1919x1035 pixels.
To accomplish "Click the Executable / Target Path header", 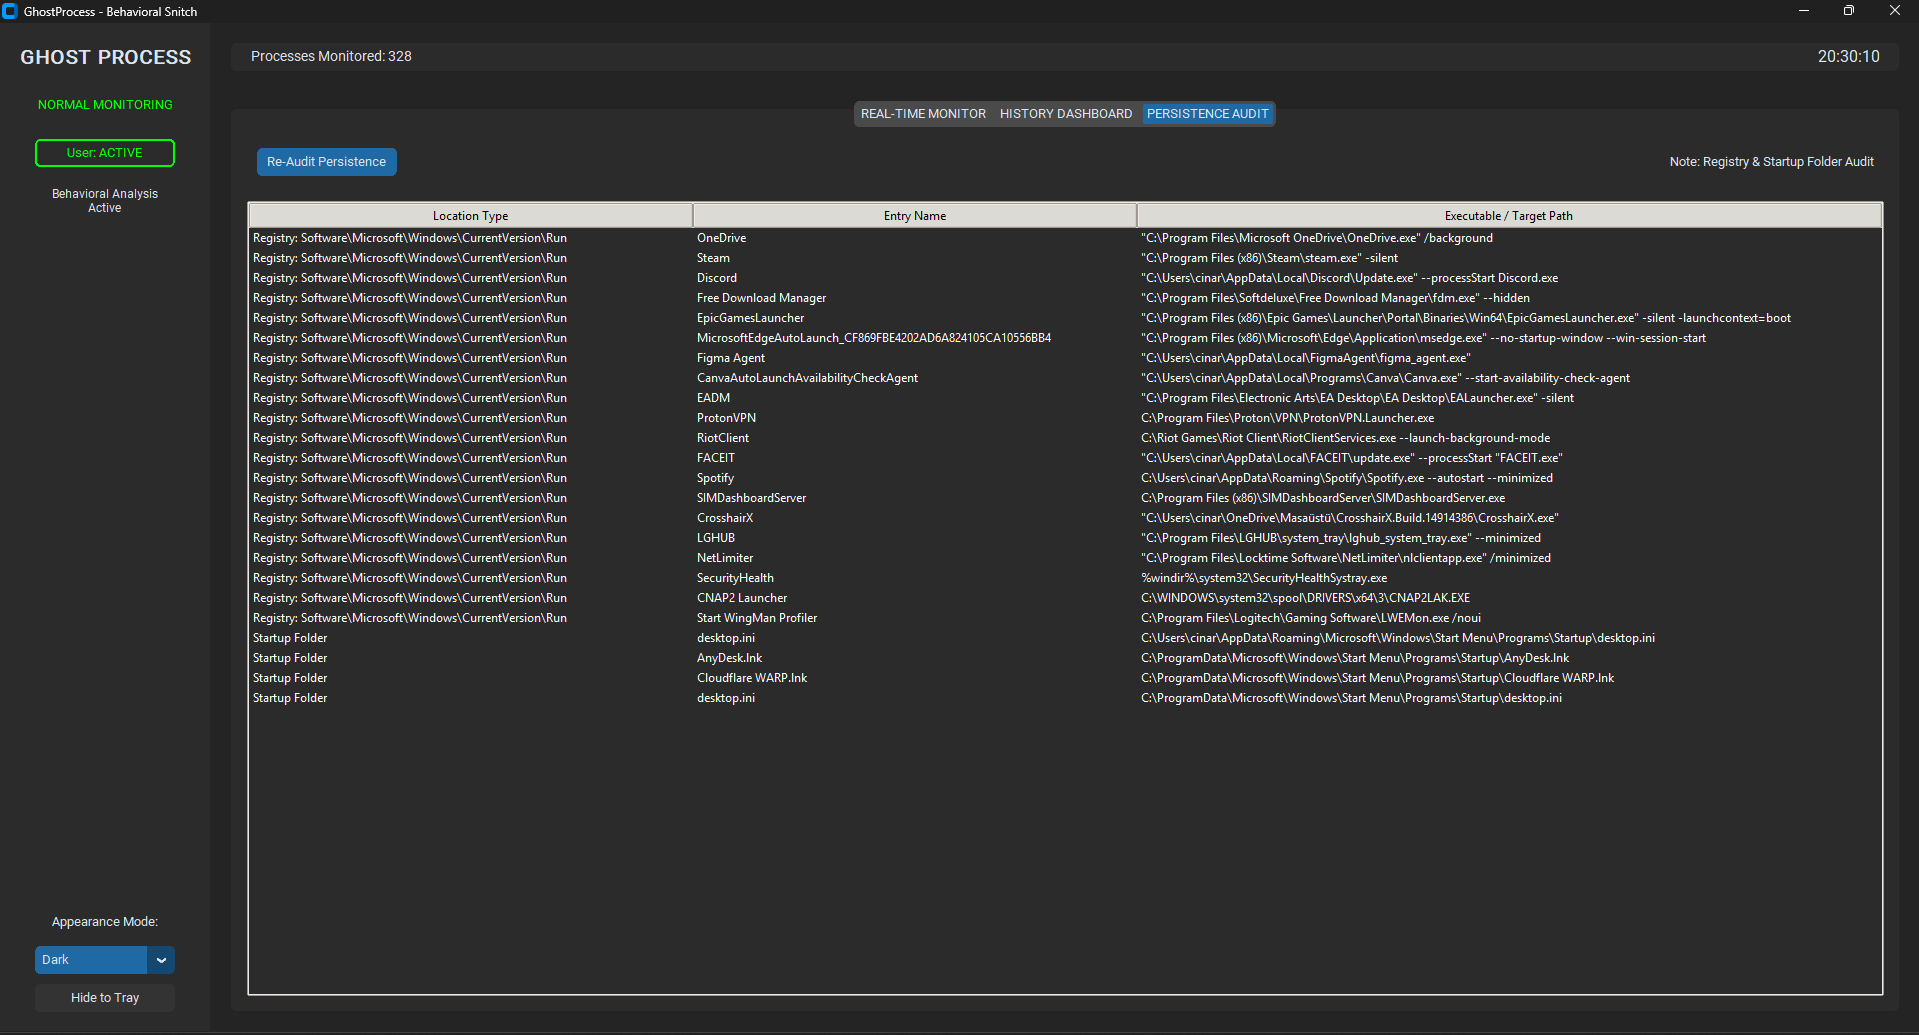I will point(1508,216).
